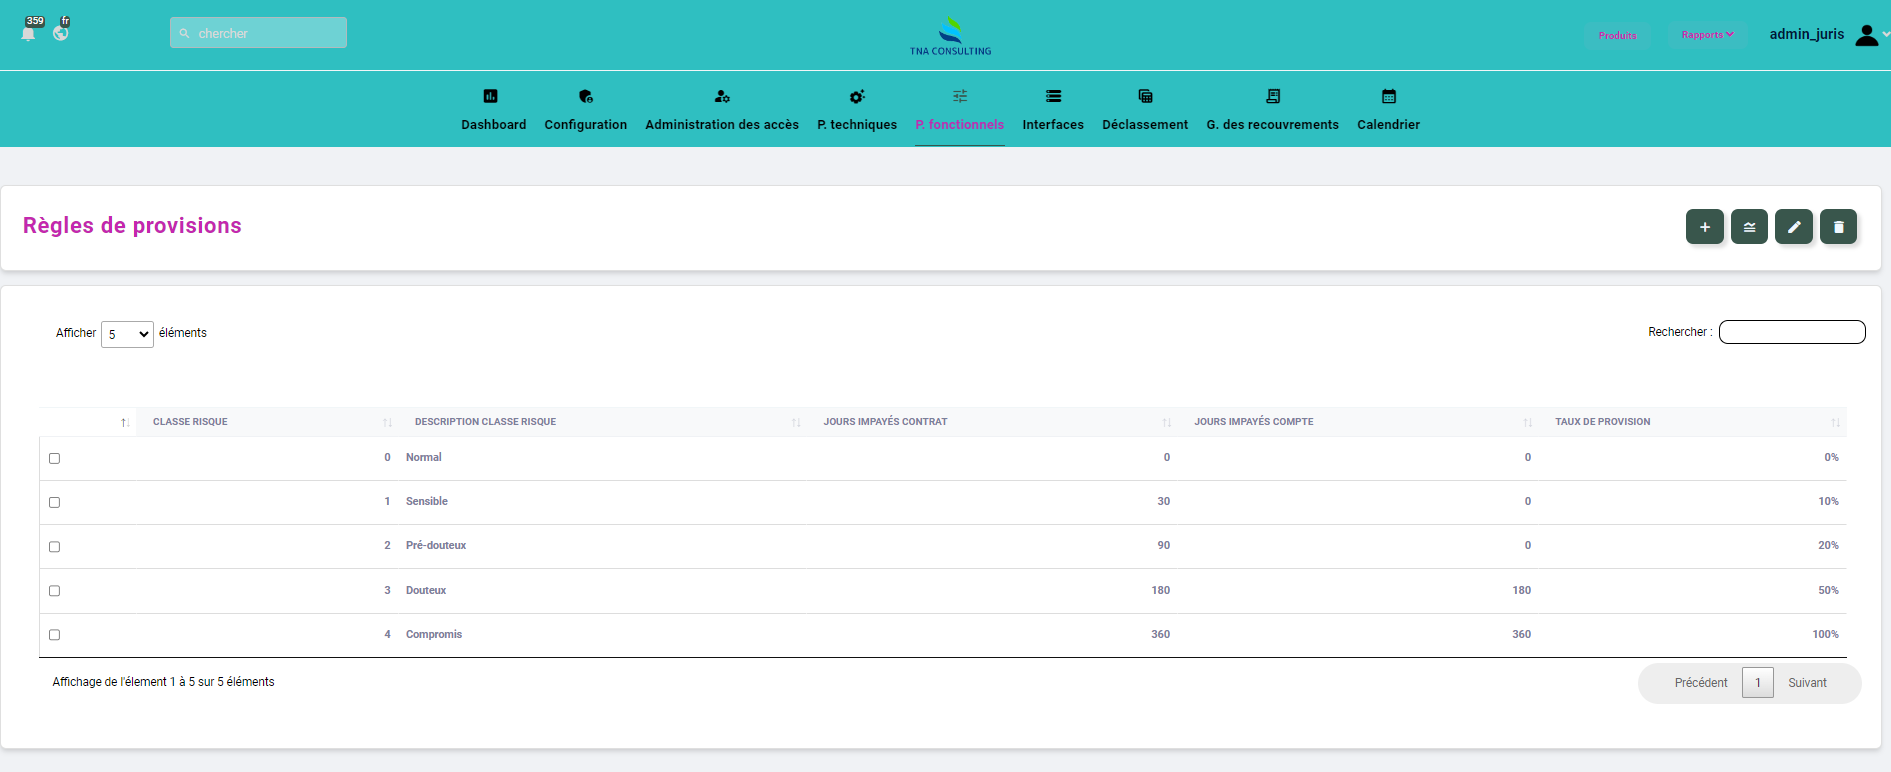Open the Calendrier calendar icon

tap(1388, 97)
